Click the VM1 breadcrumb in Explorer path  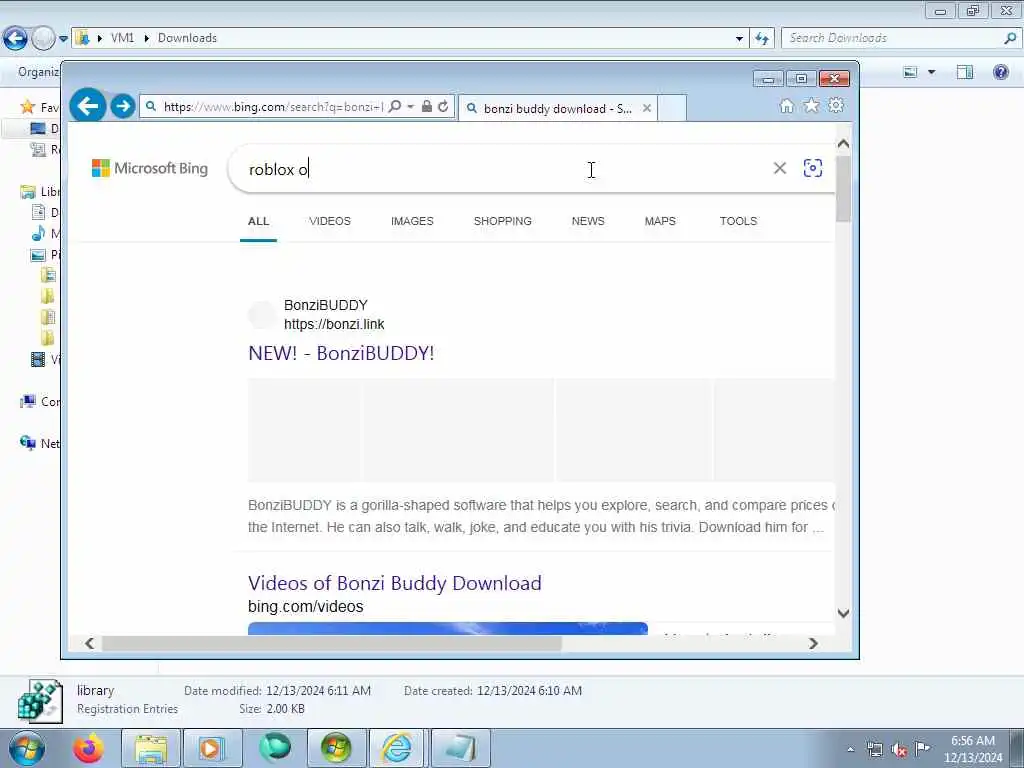(122, 38)
